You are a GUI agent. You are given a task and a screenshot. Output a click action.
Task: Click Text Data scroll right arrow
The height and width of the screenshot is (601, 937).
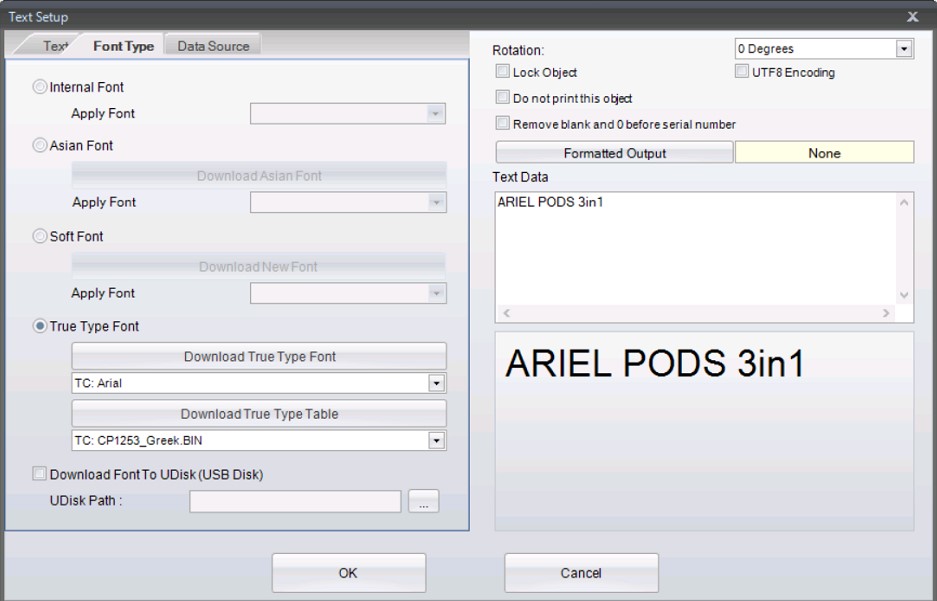(x=886, y=313)
